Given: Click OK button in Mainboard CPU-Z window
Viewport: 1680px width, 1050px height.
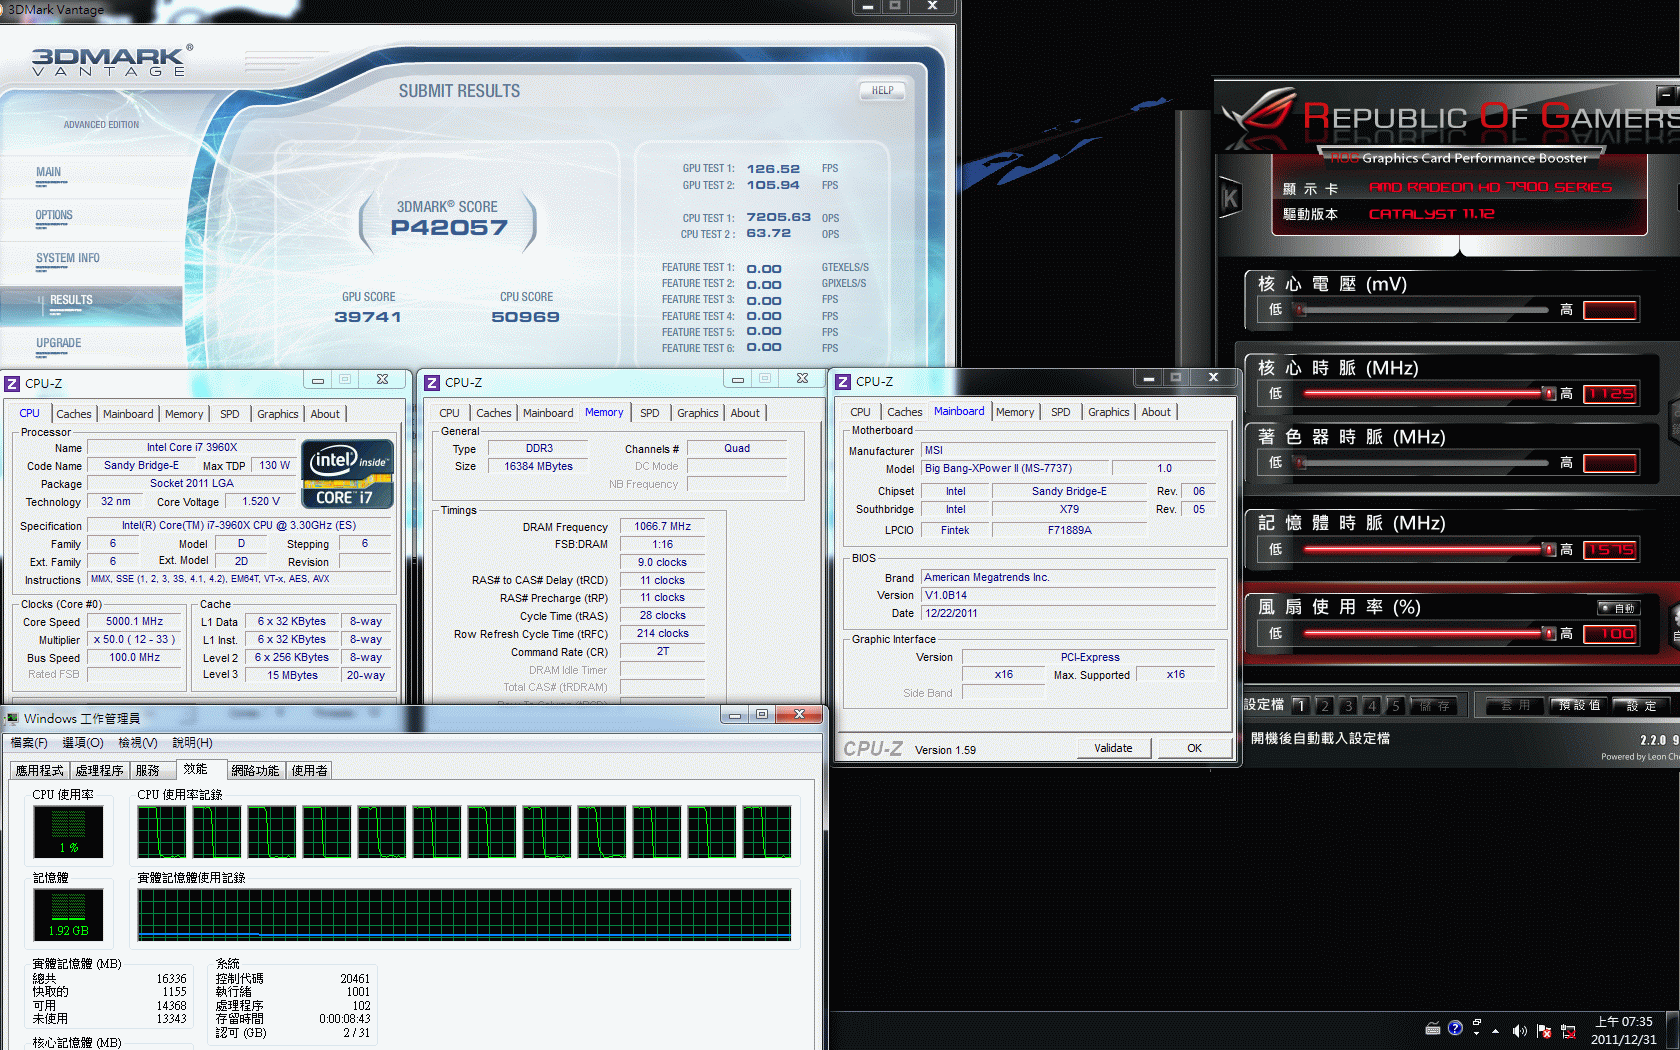Looking at the screenshot, I should pos(1195,748).
